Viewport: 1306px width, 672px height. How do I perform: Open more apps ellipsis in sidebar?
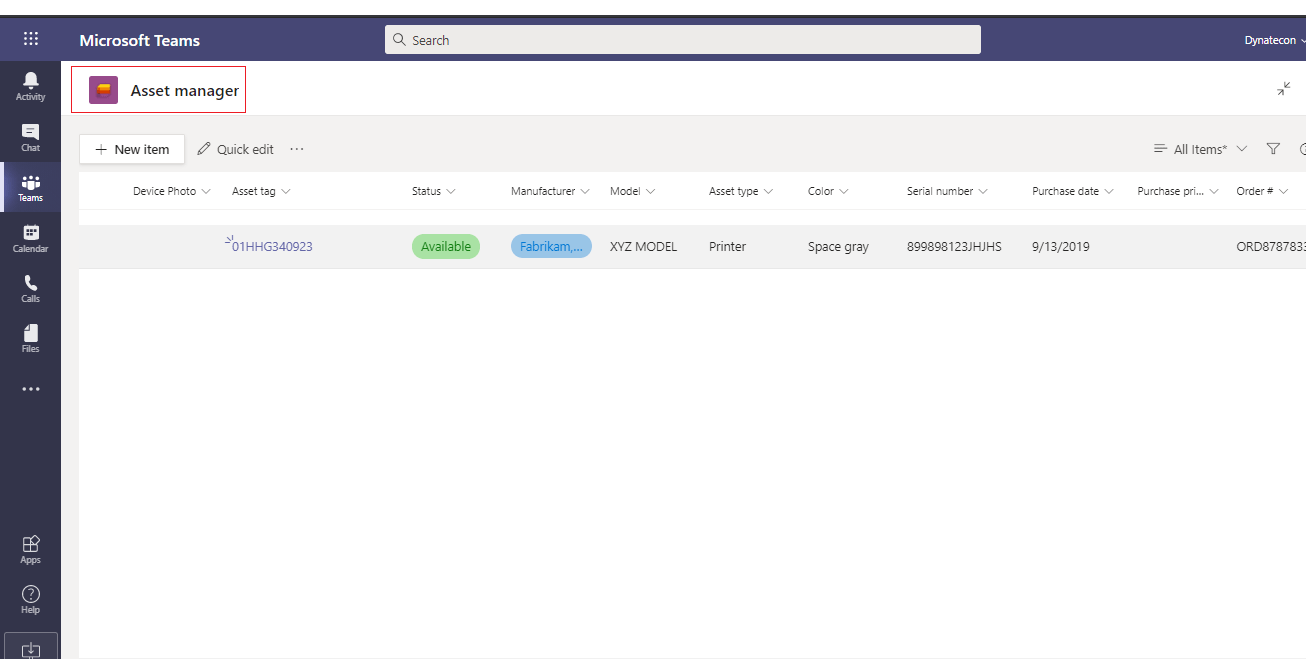coord(30,389)
